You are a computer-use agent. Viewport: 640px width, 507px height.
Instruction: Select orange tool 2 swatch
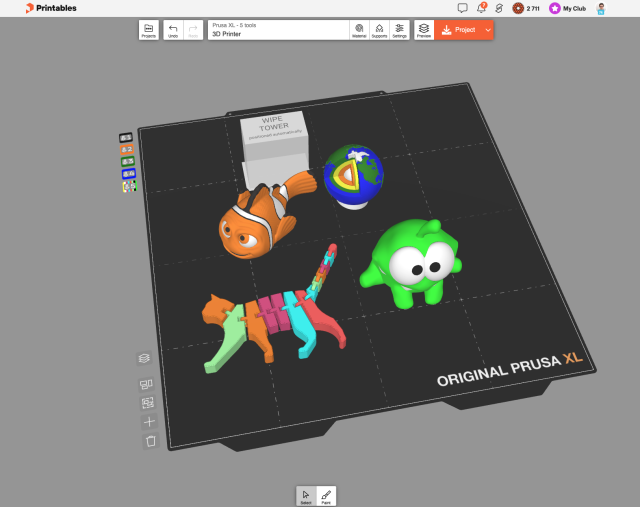pyautogui.click(x=127, y=149)
